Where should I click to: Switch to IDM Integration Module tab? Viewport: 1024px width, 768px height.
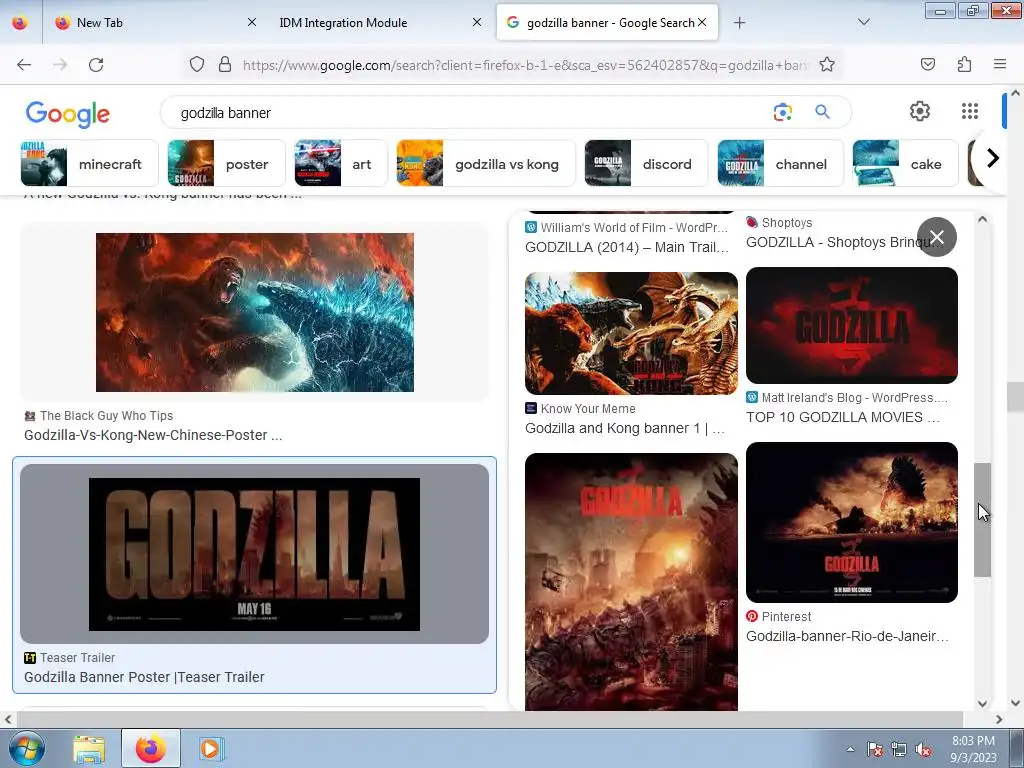pyautogui.click(x=379, y=22)
